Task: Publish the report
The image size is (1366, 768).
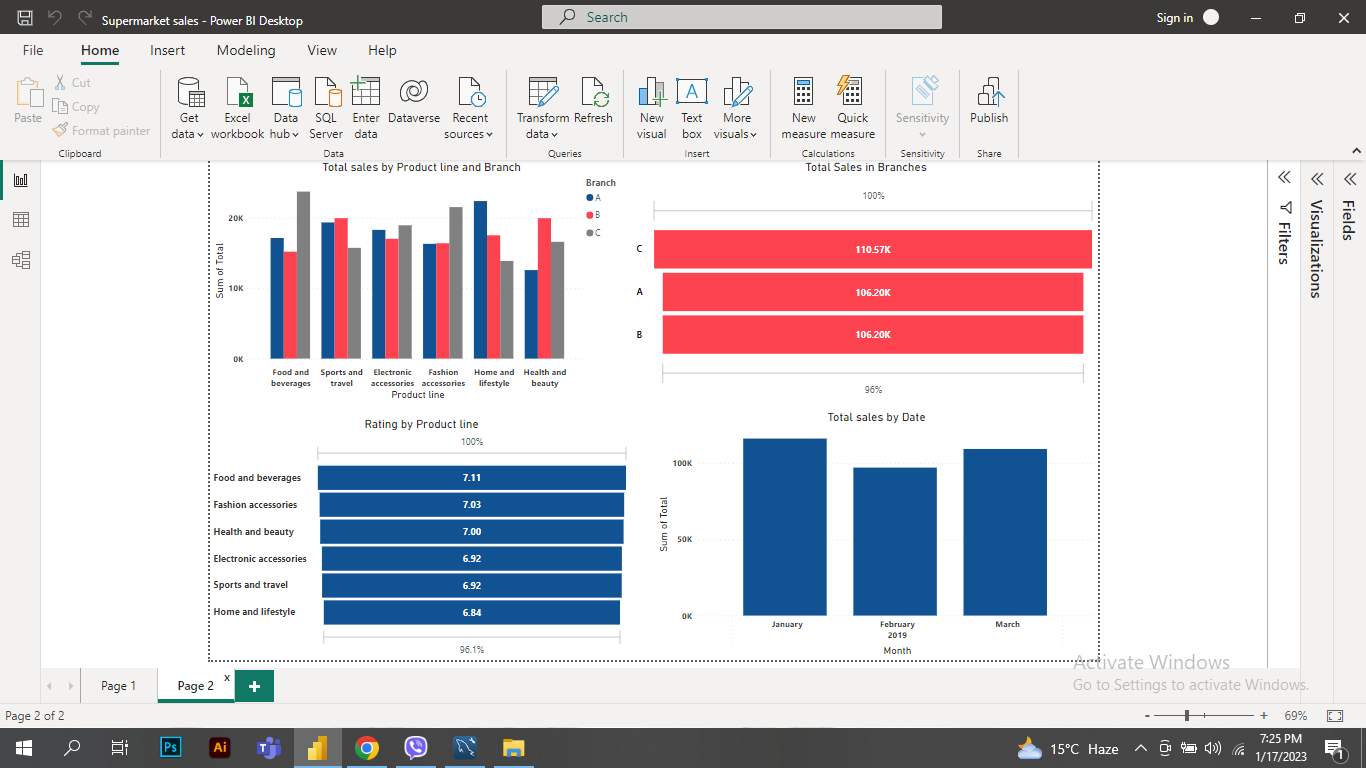Action: [x=988, y=107]
